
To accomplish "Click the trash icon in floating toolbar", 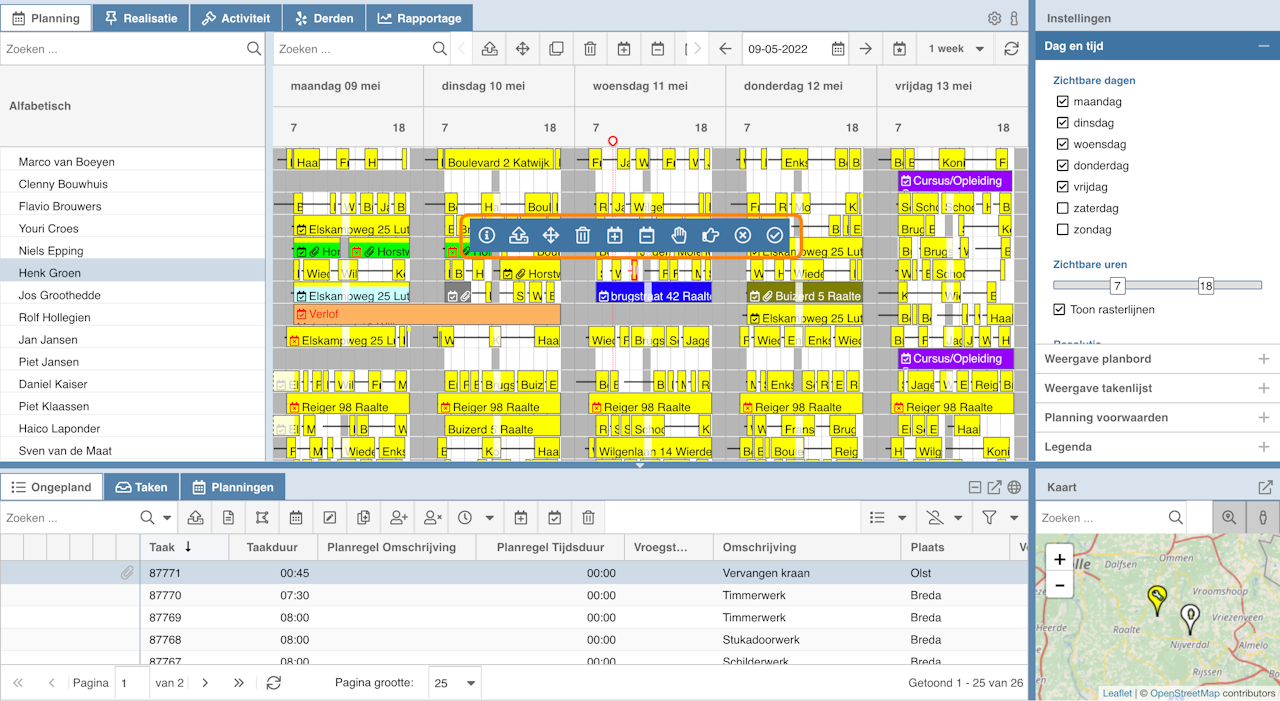I will click(x=583, y=235).
